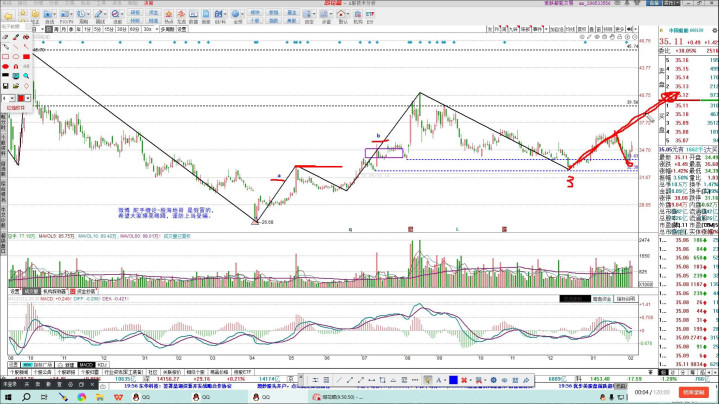The image size is (719, 404).
Task: Click the yellow back arrow toolbar icon
Action: point(8,18)
